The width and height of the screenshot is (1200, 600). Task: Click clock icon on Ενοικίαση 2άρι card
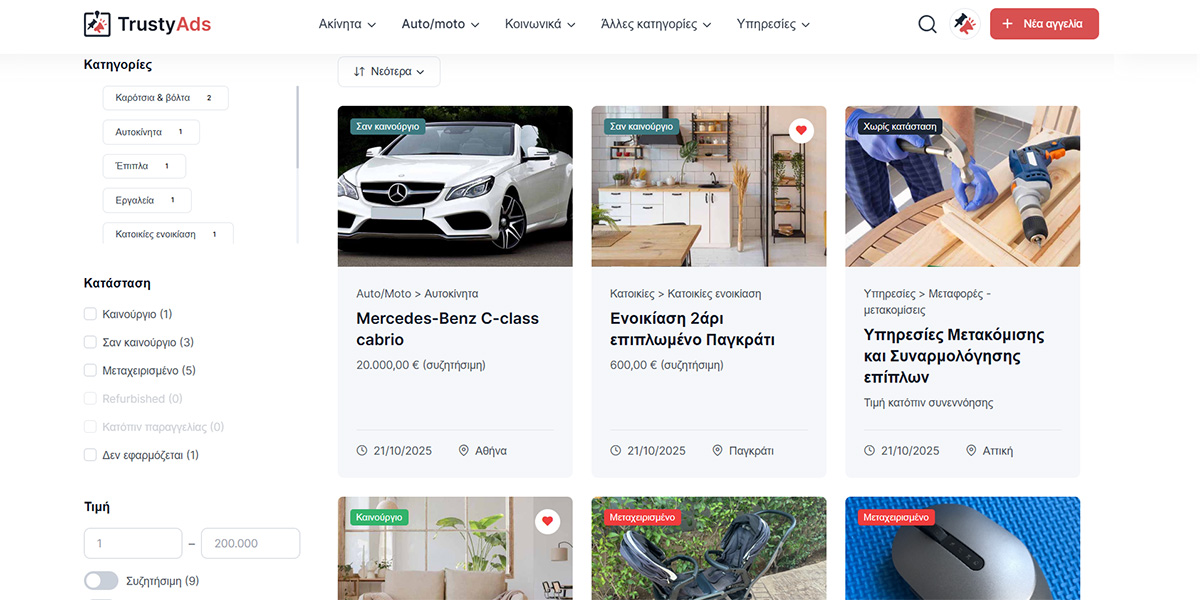(x=616, y=451)
